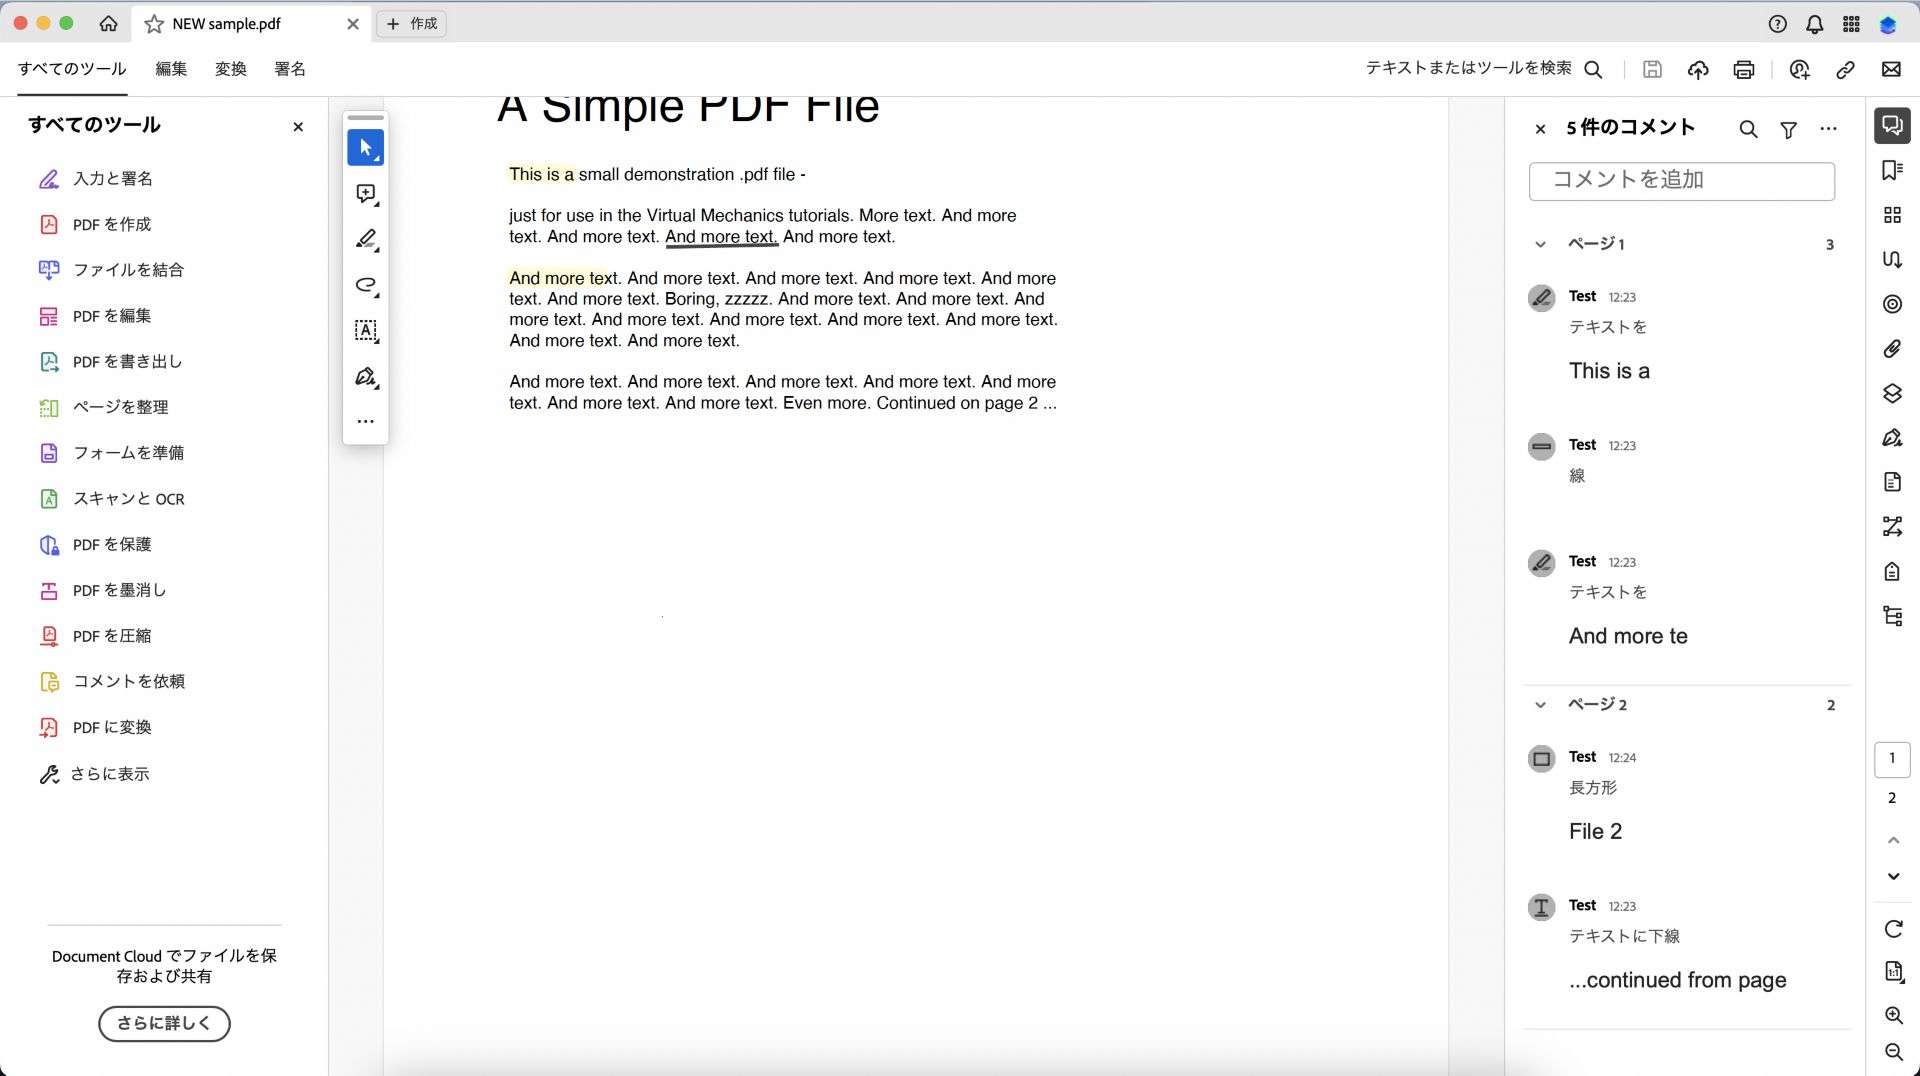The width and height of the screenshot is (1920, 1076).
Task: Select the signature pen tool in quick toolbar
Action: tap(366, 377)
